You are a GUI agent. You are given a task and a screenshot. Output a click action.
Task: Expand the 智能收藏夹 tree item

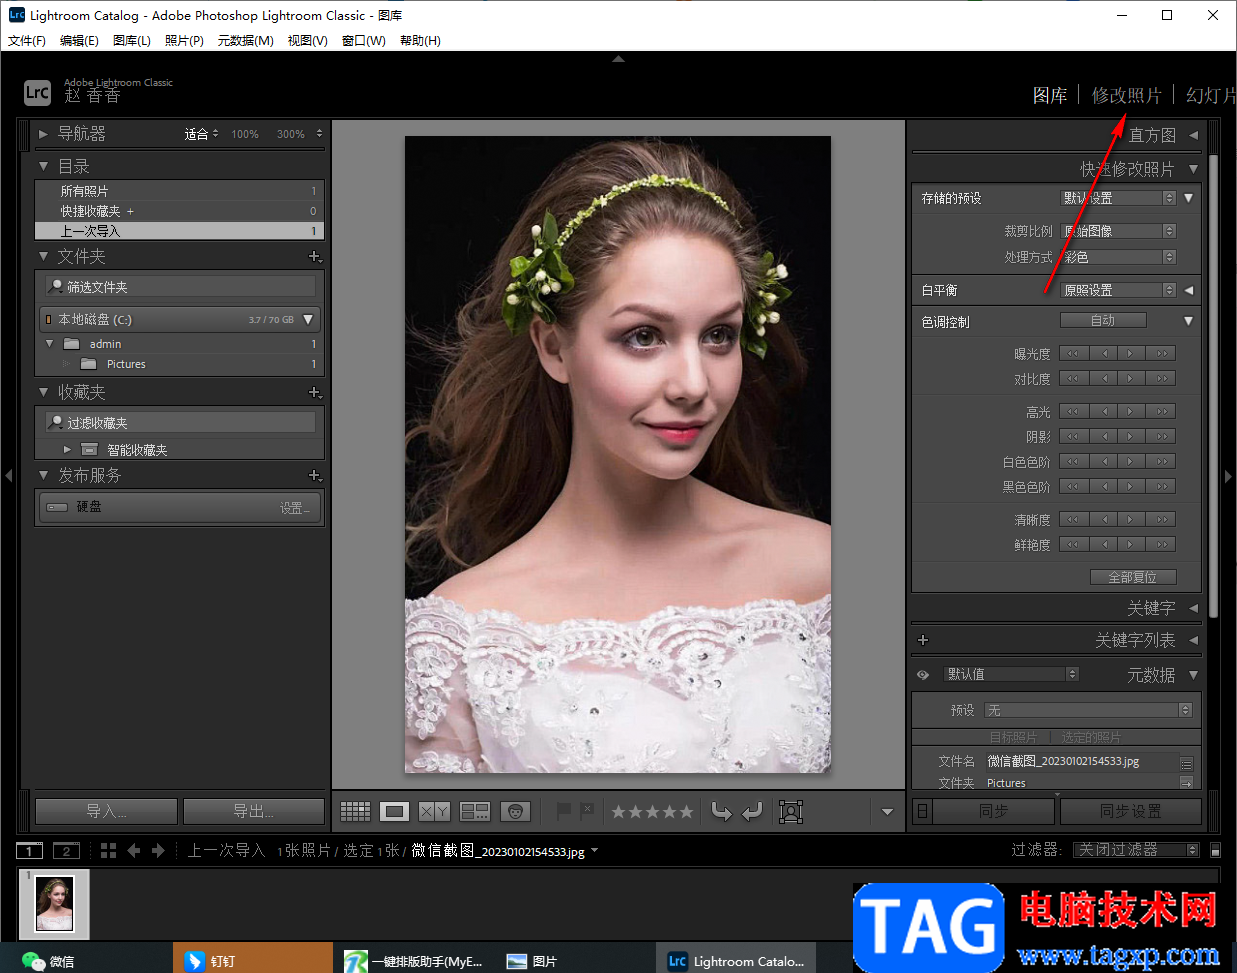[x=67, y=450]
